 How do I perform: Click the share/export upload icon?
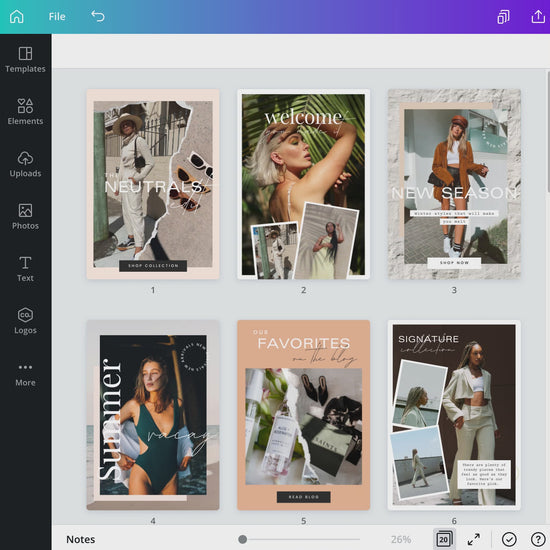(538, 16)
